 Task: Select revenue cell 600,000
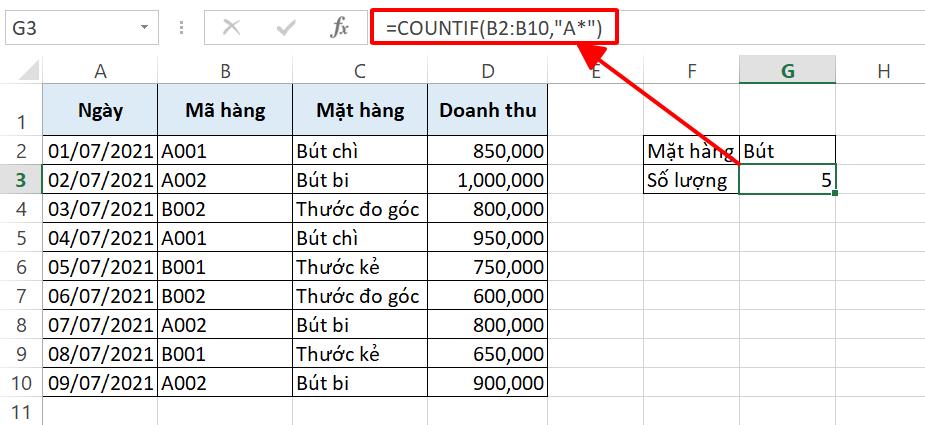click(x=487, y=295)
